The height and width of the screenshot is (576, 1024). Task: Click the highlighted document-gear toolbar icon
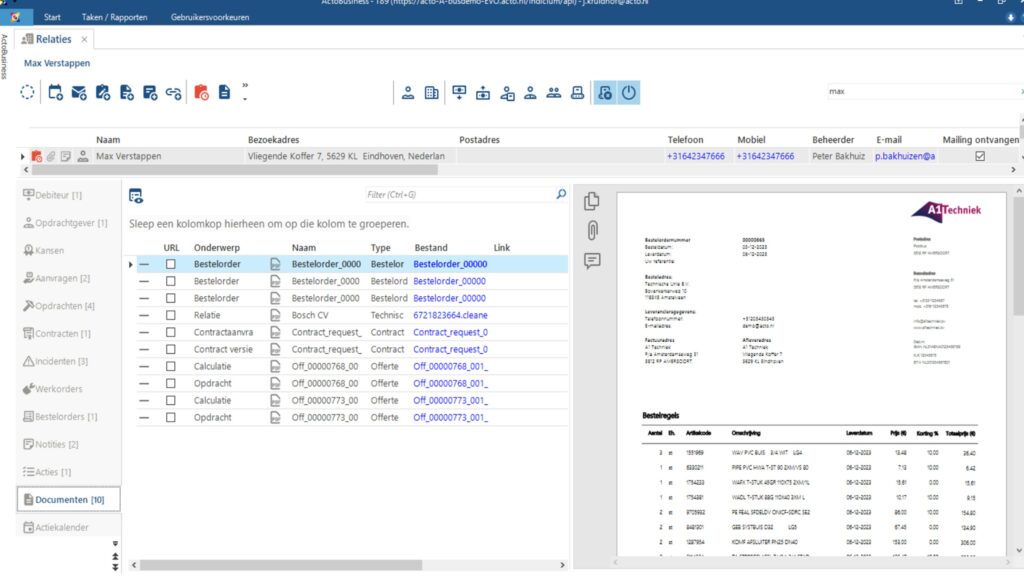click(605, 93)
